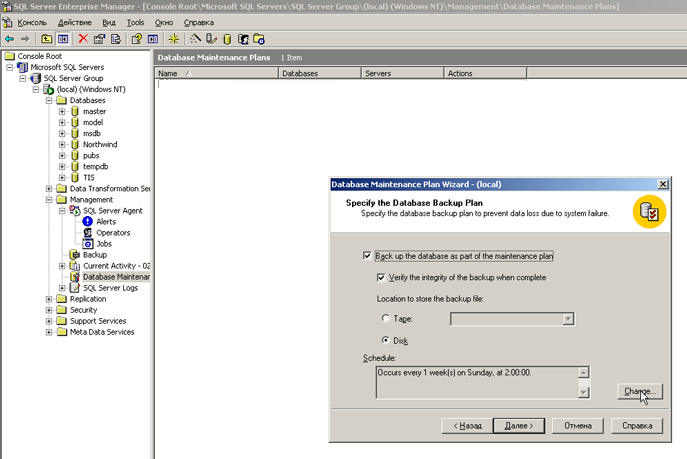
Task: Collapse the Management folder
Action: pyautogui.click(x=49, y=200)
